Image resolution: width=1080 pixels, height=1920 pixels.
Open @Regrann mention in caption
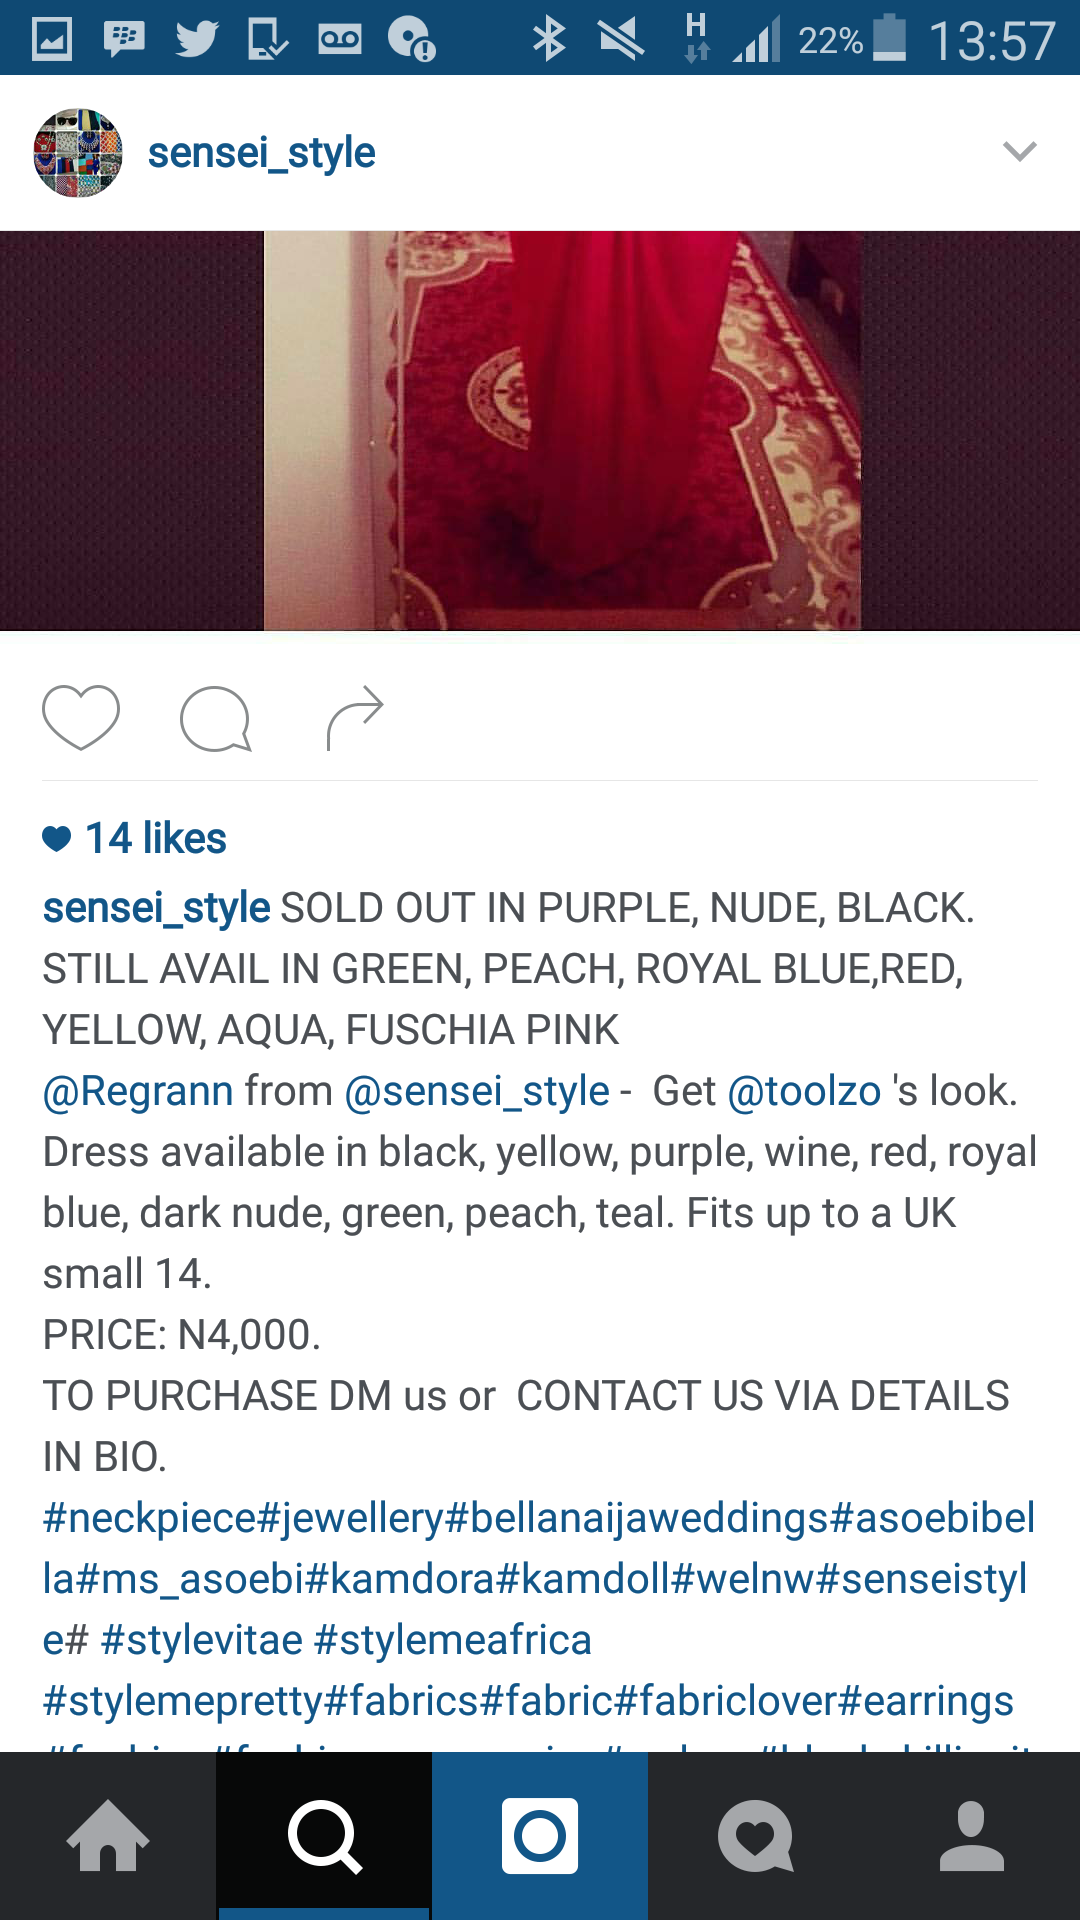point(138,1091)
